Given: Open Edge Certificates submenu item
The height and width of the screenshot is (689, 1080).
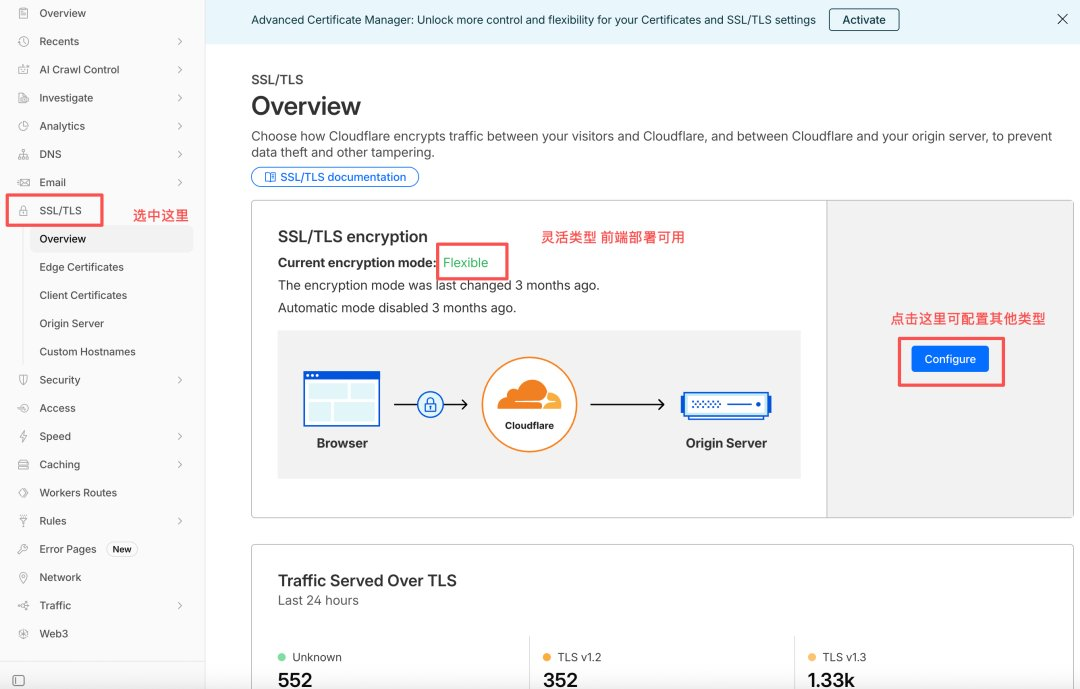Looking at the screenshot, I should tap(81, 267).
